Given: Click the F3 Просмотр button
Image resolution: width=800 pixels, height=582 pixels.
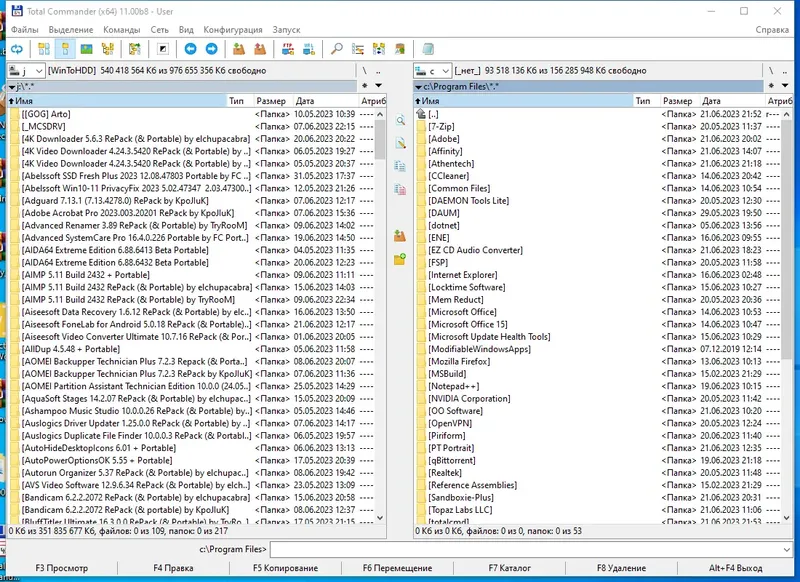Looking at the screenshot, I should [61, 568].
